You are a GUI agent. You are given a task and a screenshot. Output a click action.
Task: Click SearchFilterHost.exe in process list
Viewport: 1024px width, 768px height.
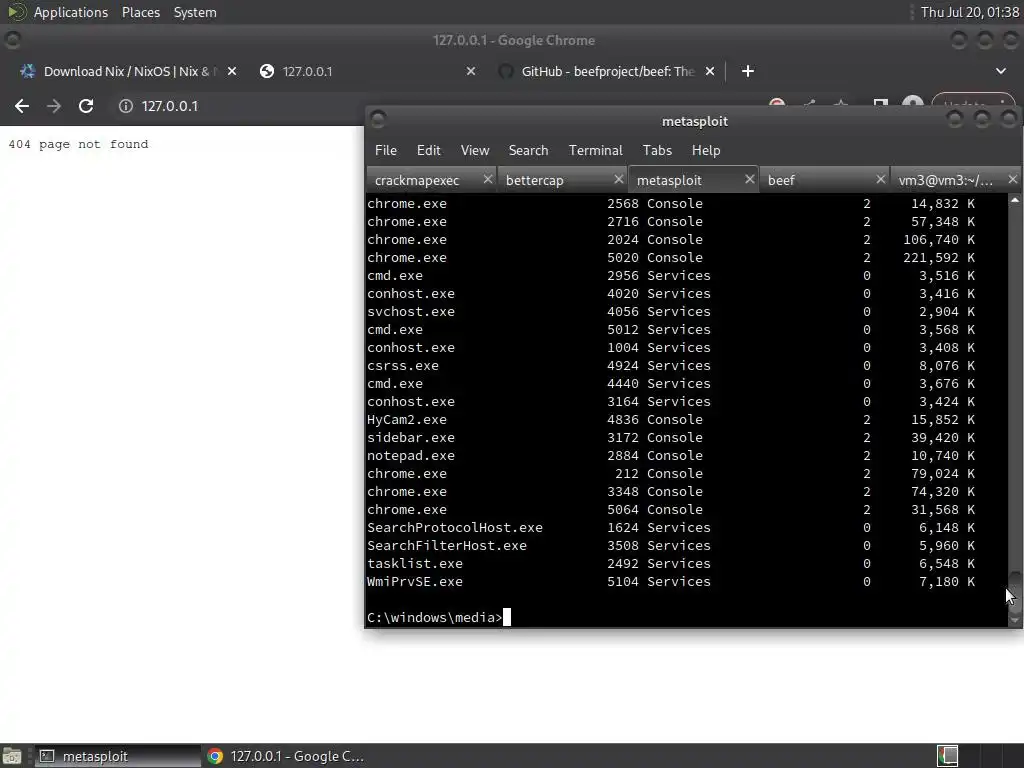pyautogui.click(x=447, y=545)
